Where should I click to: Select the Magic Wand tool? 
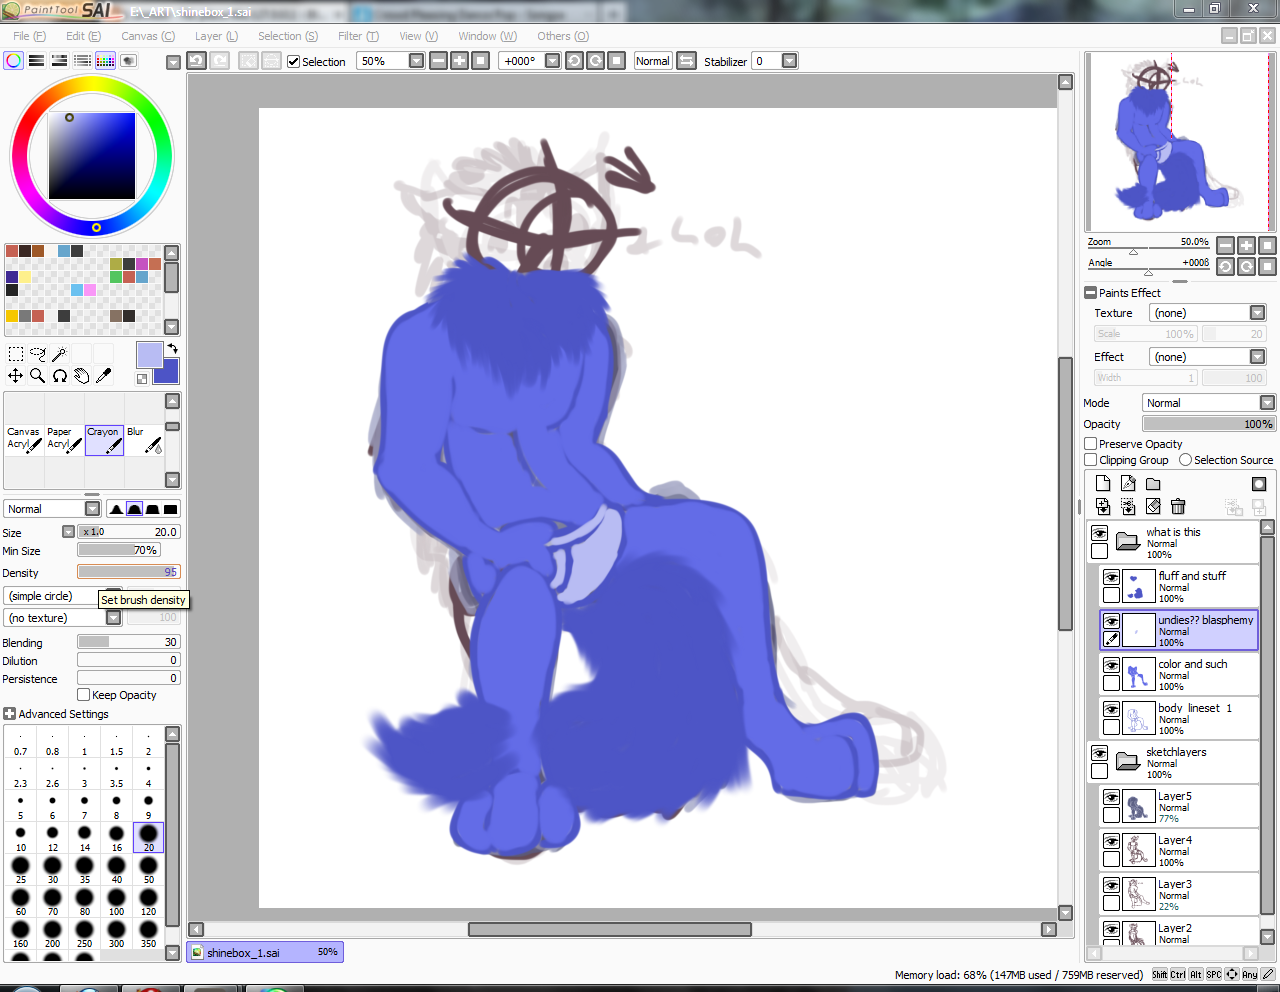(x=60, y=354)
